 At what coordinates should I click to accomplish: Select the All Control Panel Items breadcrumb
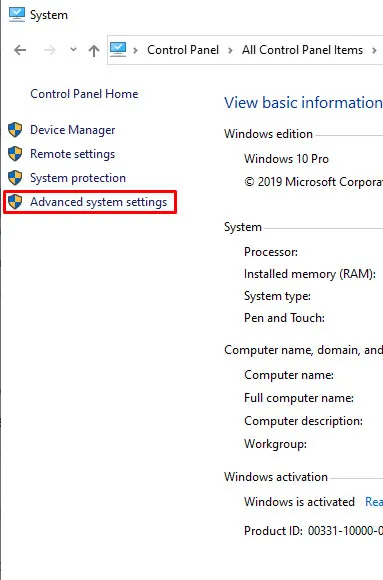[302, 50]
